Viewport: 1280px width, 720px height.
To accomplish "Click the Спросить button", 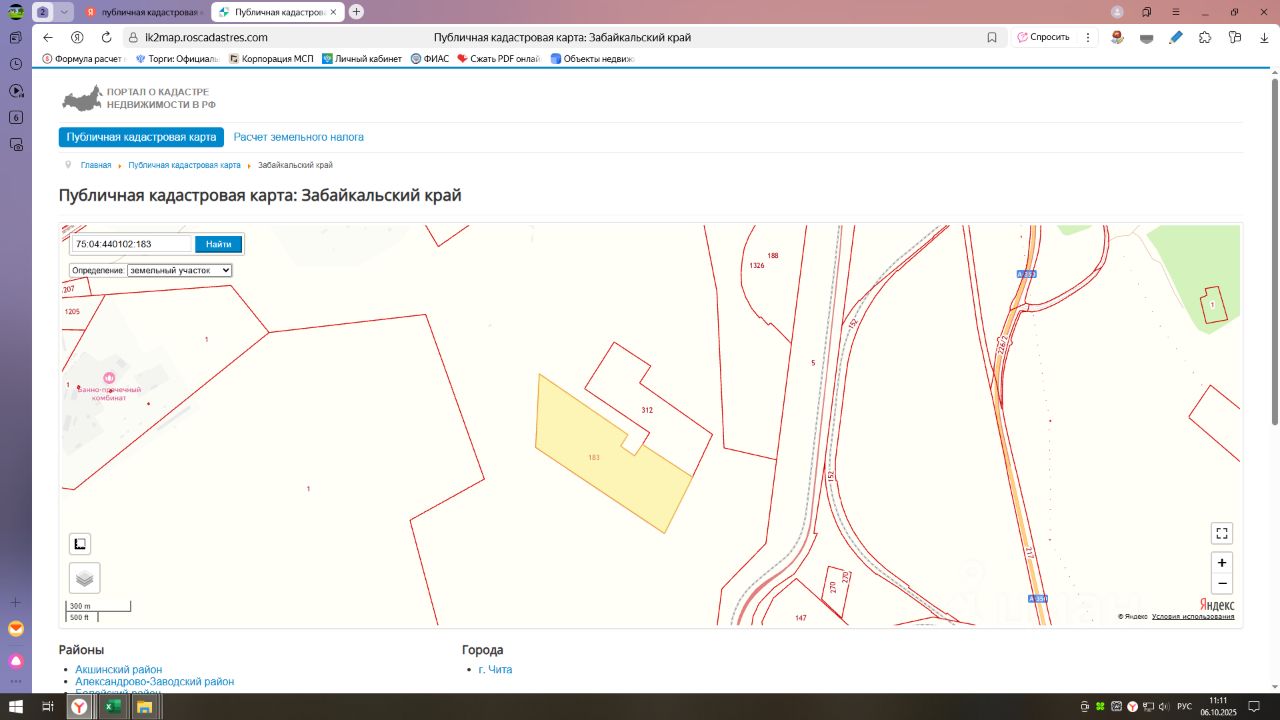I will click(1043, 37).
